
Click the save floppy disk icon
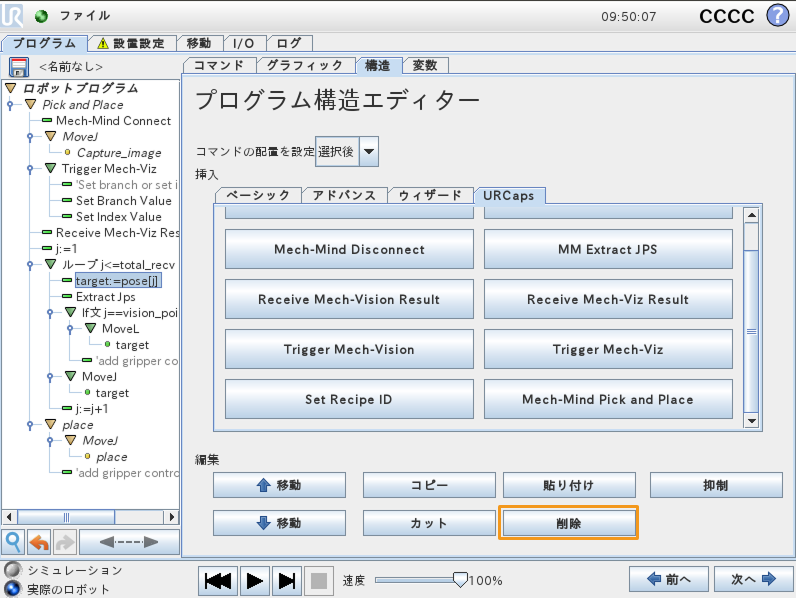[19, 67]
